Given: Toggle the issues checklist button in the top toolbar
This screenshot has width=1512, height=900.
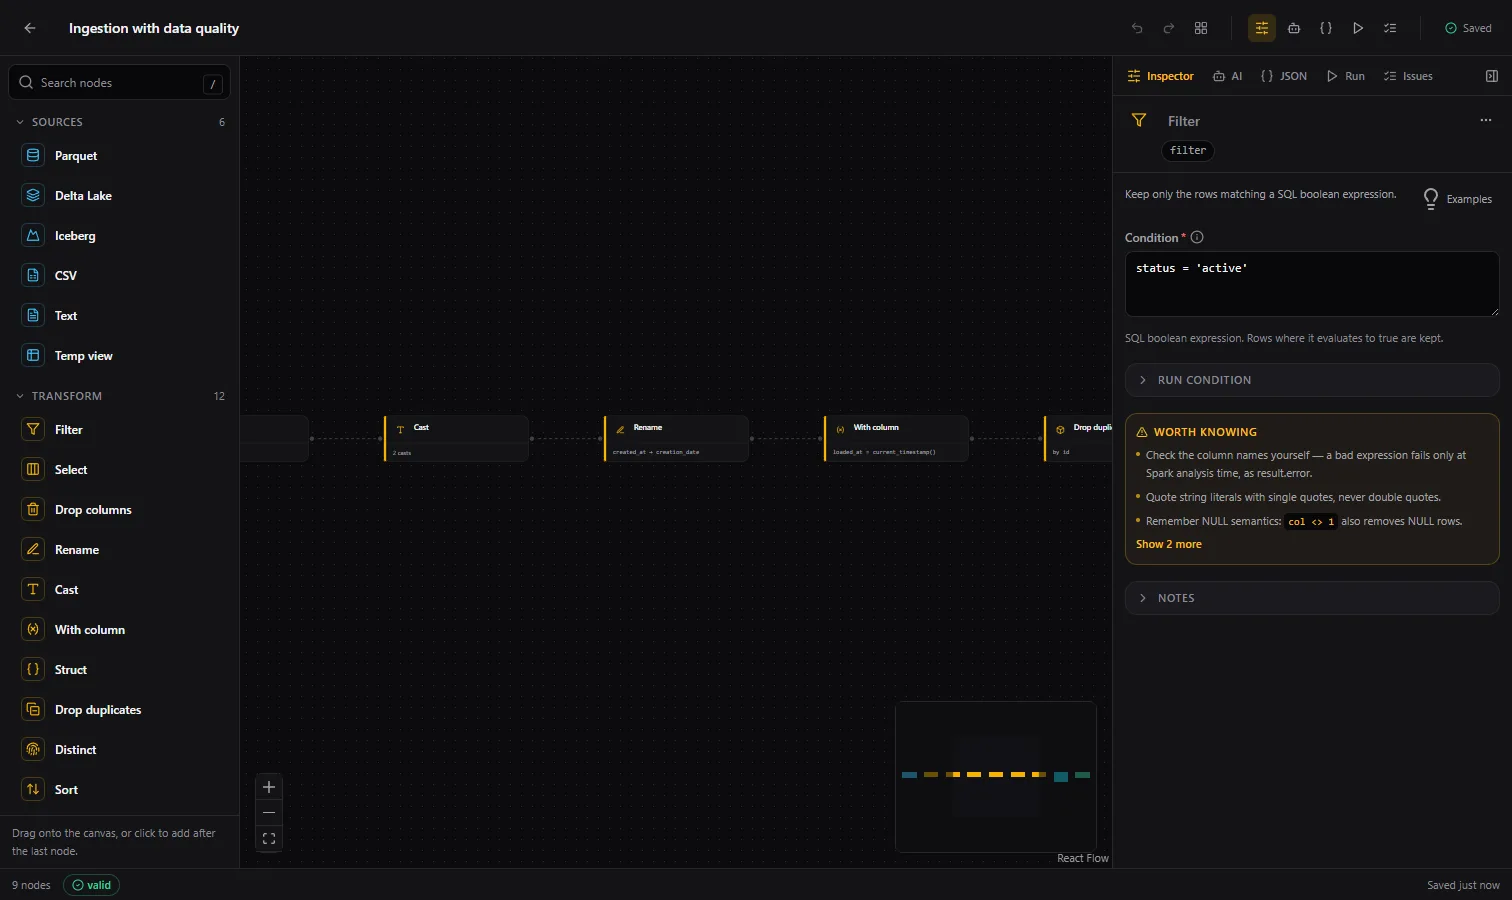Looking at the screenshot, I should 1390,28.
